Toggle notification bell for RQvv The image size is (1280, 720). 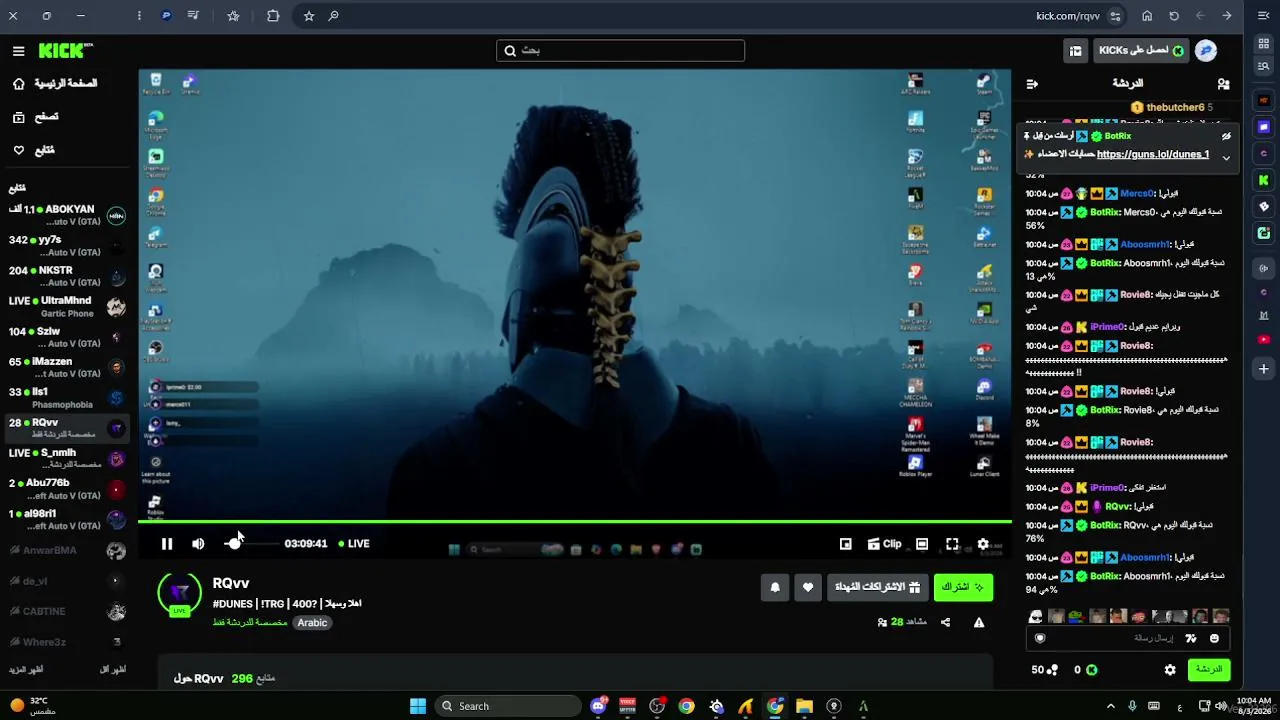pyautogui.click(x=775, y=588)
